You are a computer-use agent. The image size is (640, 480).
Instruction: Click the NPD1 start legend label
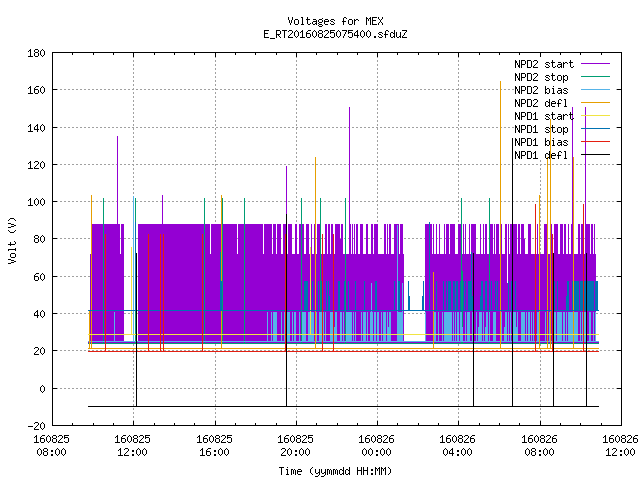[x=544, y=116]
